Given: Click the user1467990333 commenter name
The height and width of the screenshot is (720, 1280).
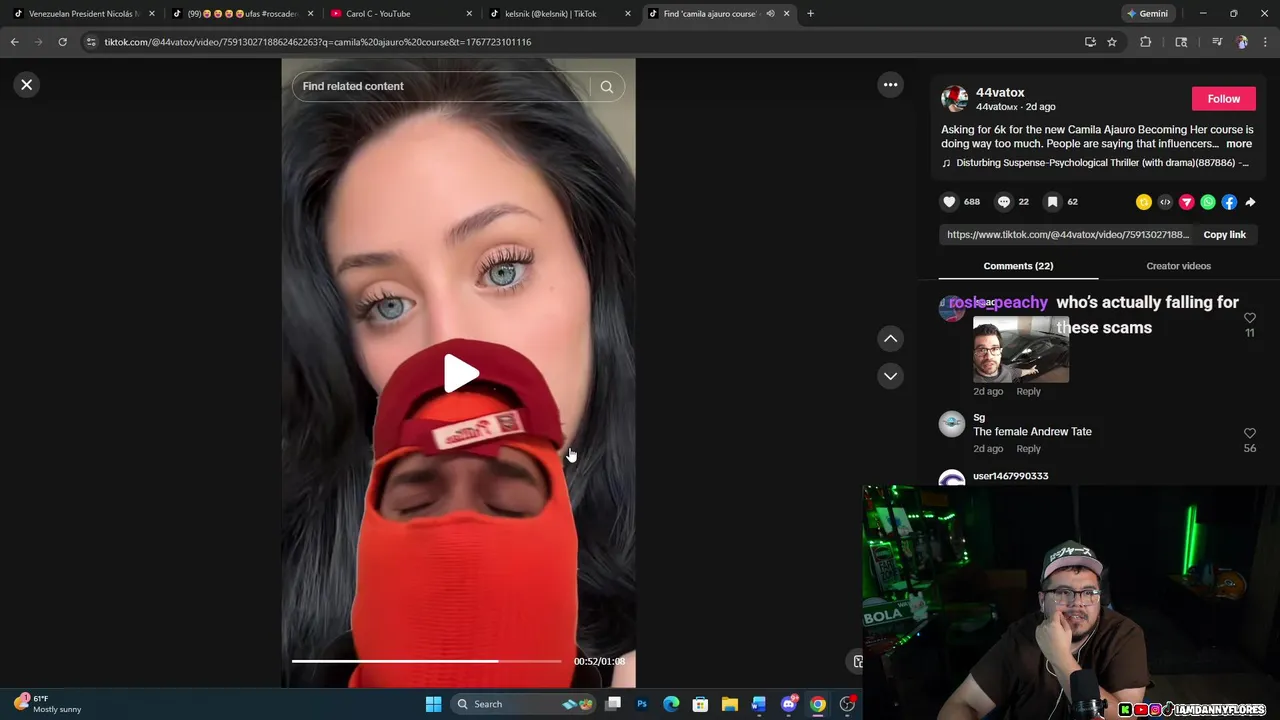Looking at the screenshot, I should pyautogui.click(x=1011, y=476).
